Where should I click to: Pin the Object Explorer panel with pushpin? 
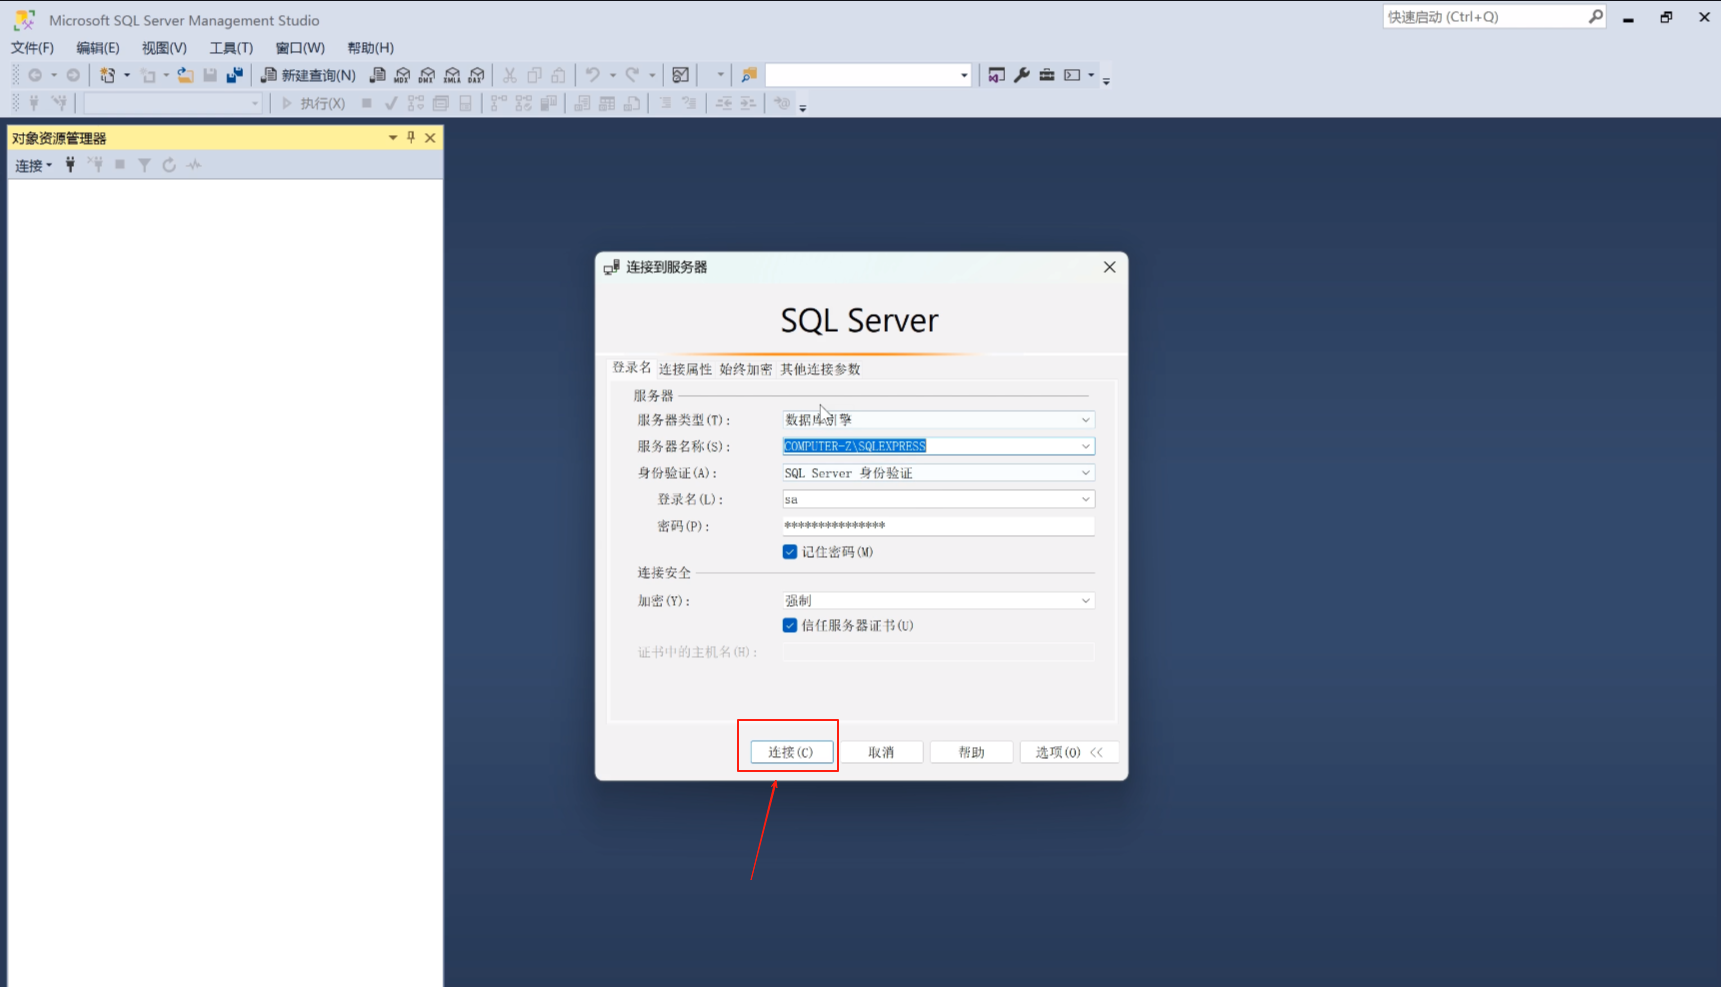pos(411,137)
